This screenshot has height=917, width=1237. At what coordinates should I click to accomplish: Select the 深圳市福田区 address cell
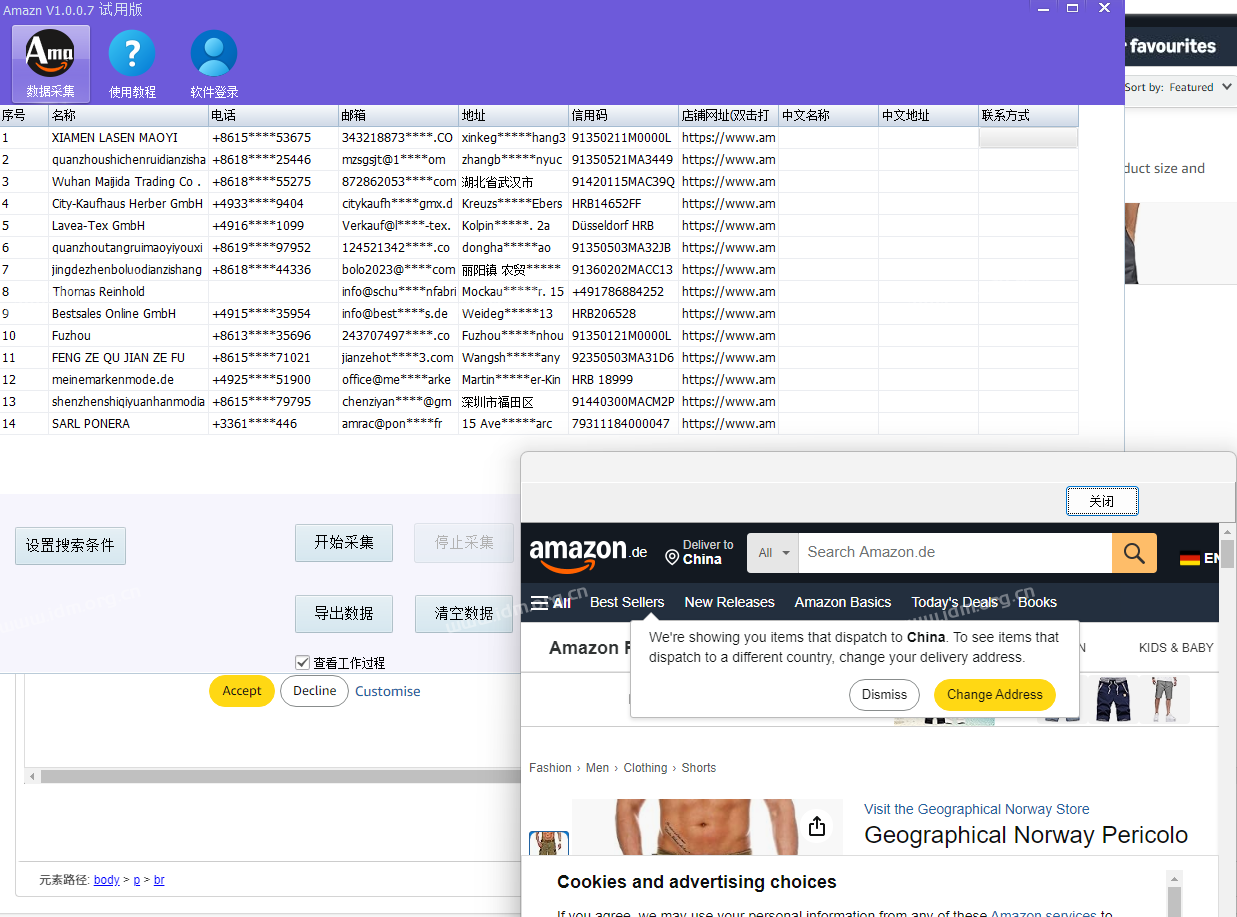(514, 401)
